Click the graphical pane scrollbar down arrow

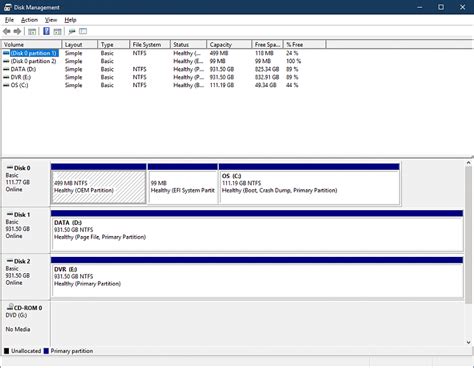[468, 342]
